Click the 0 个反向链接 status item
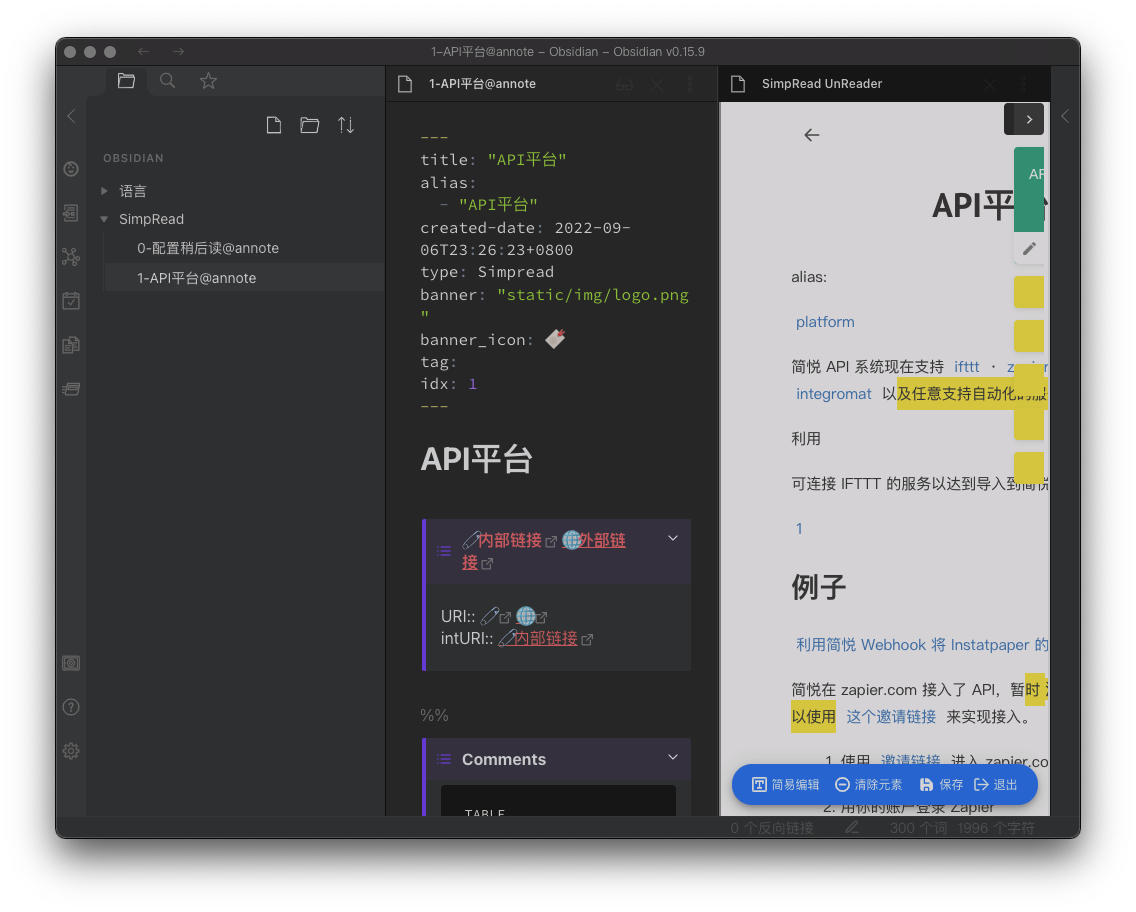Image resolution: width=1136 pixels, height=912 pixels. click(772, 827)
